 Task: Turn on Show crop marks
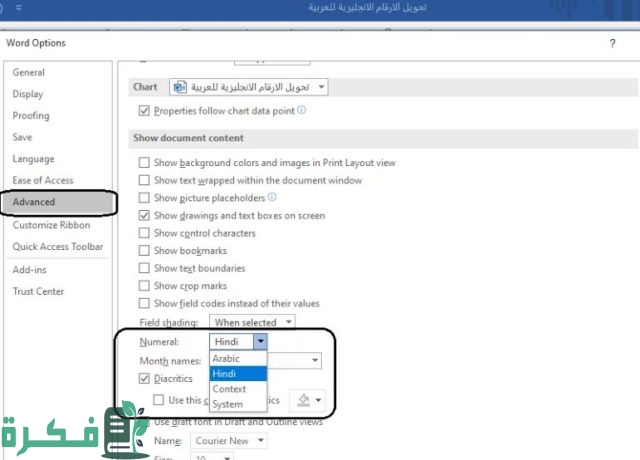click(144, 285)
